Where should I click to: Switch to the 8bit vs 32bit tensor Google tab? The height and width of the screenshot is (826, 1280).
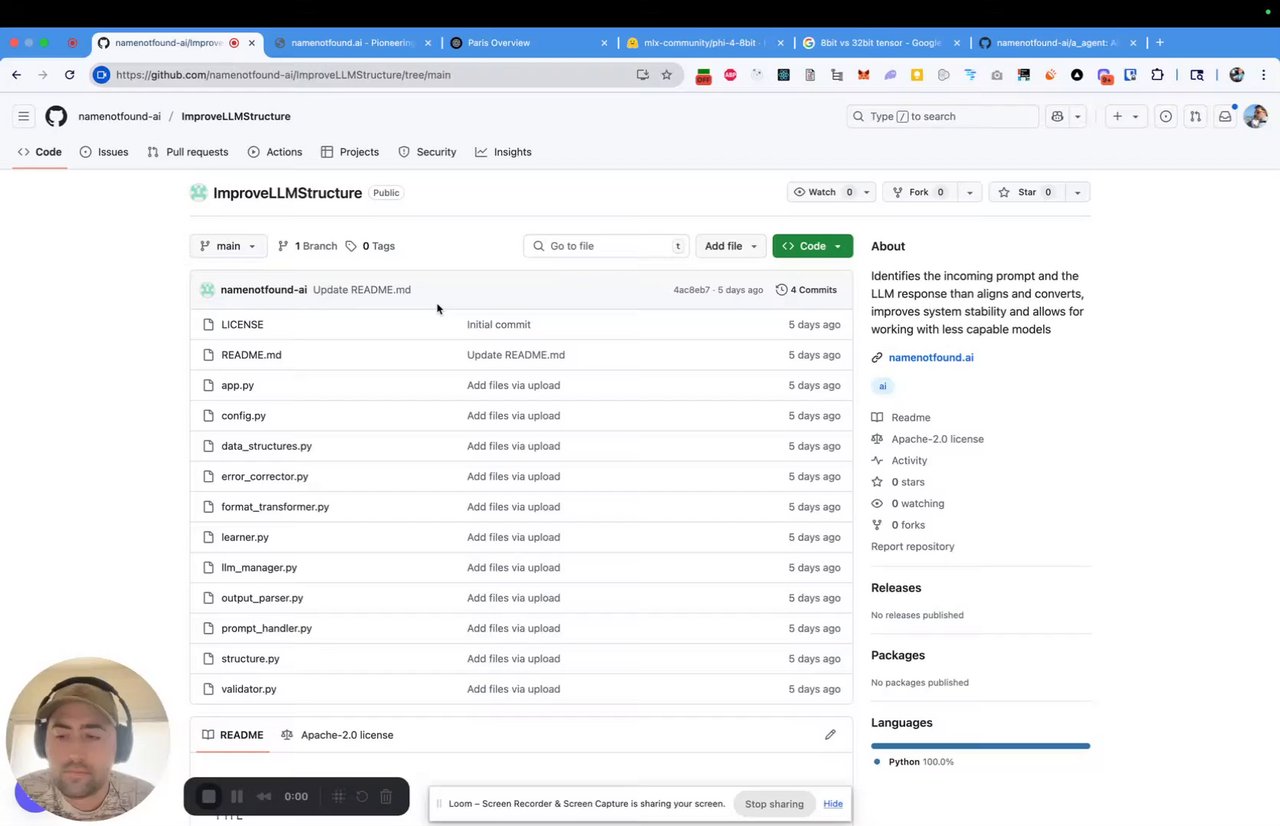[881, 43]
